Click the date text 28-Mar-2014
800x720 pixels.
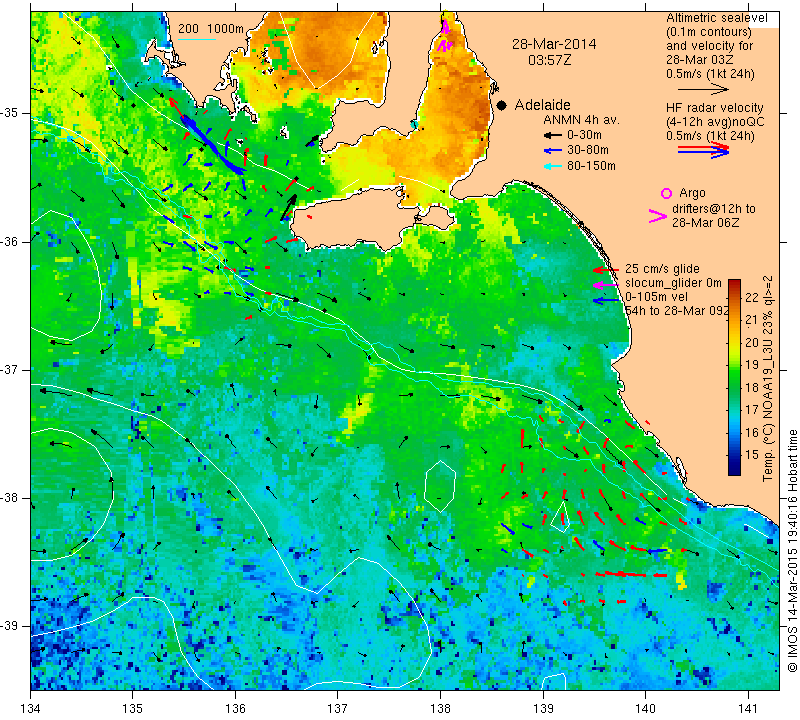pyautogui.click(x=554, y=44)
